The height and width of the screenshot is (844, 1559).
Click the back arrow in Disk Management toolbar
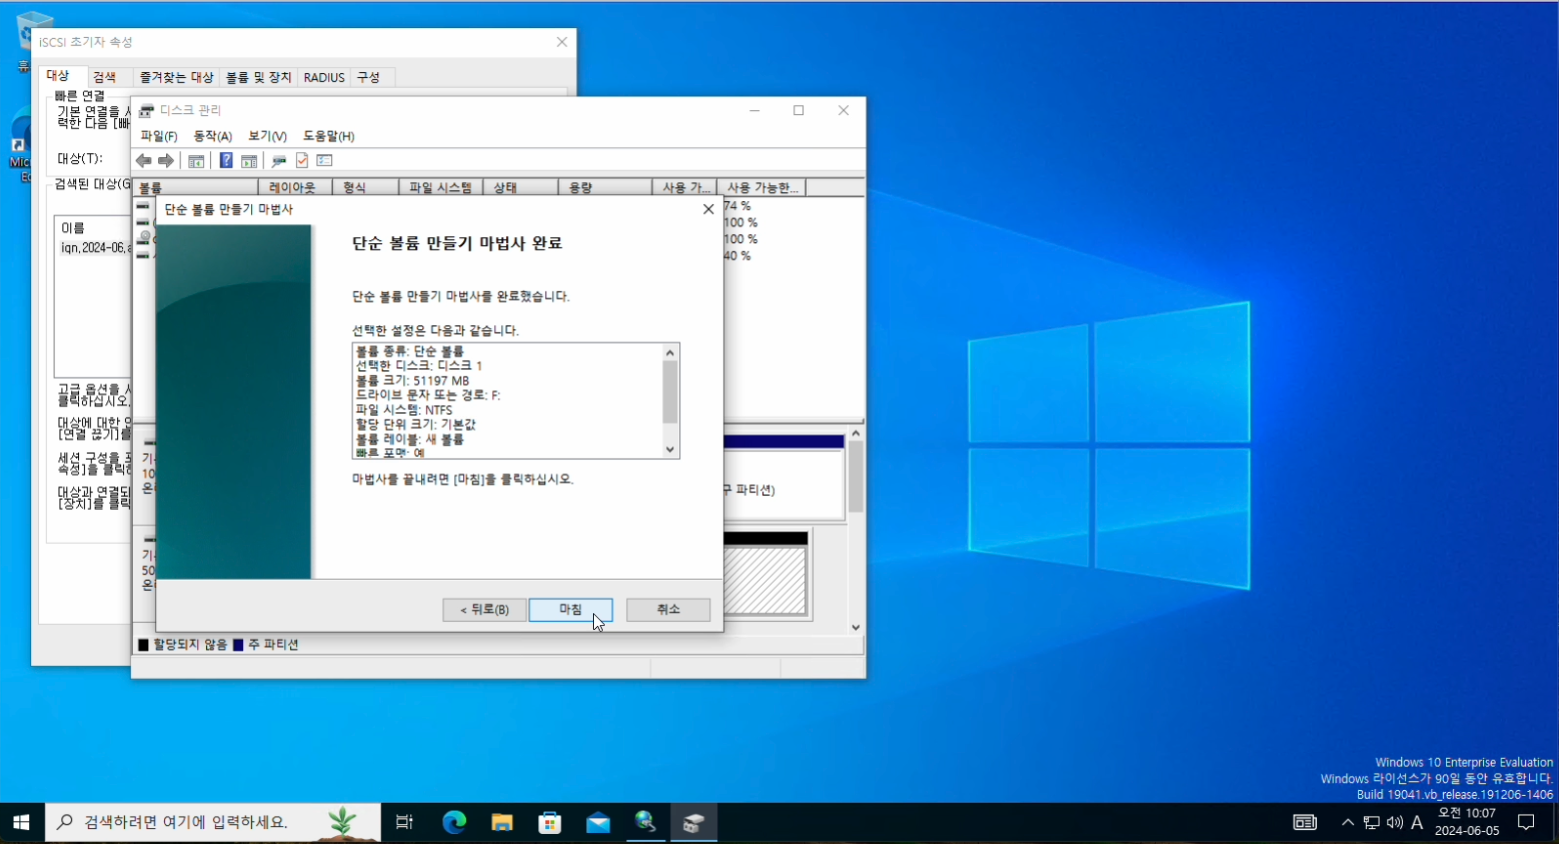[144, 161]
